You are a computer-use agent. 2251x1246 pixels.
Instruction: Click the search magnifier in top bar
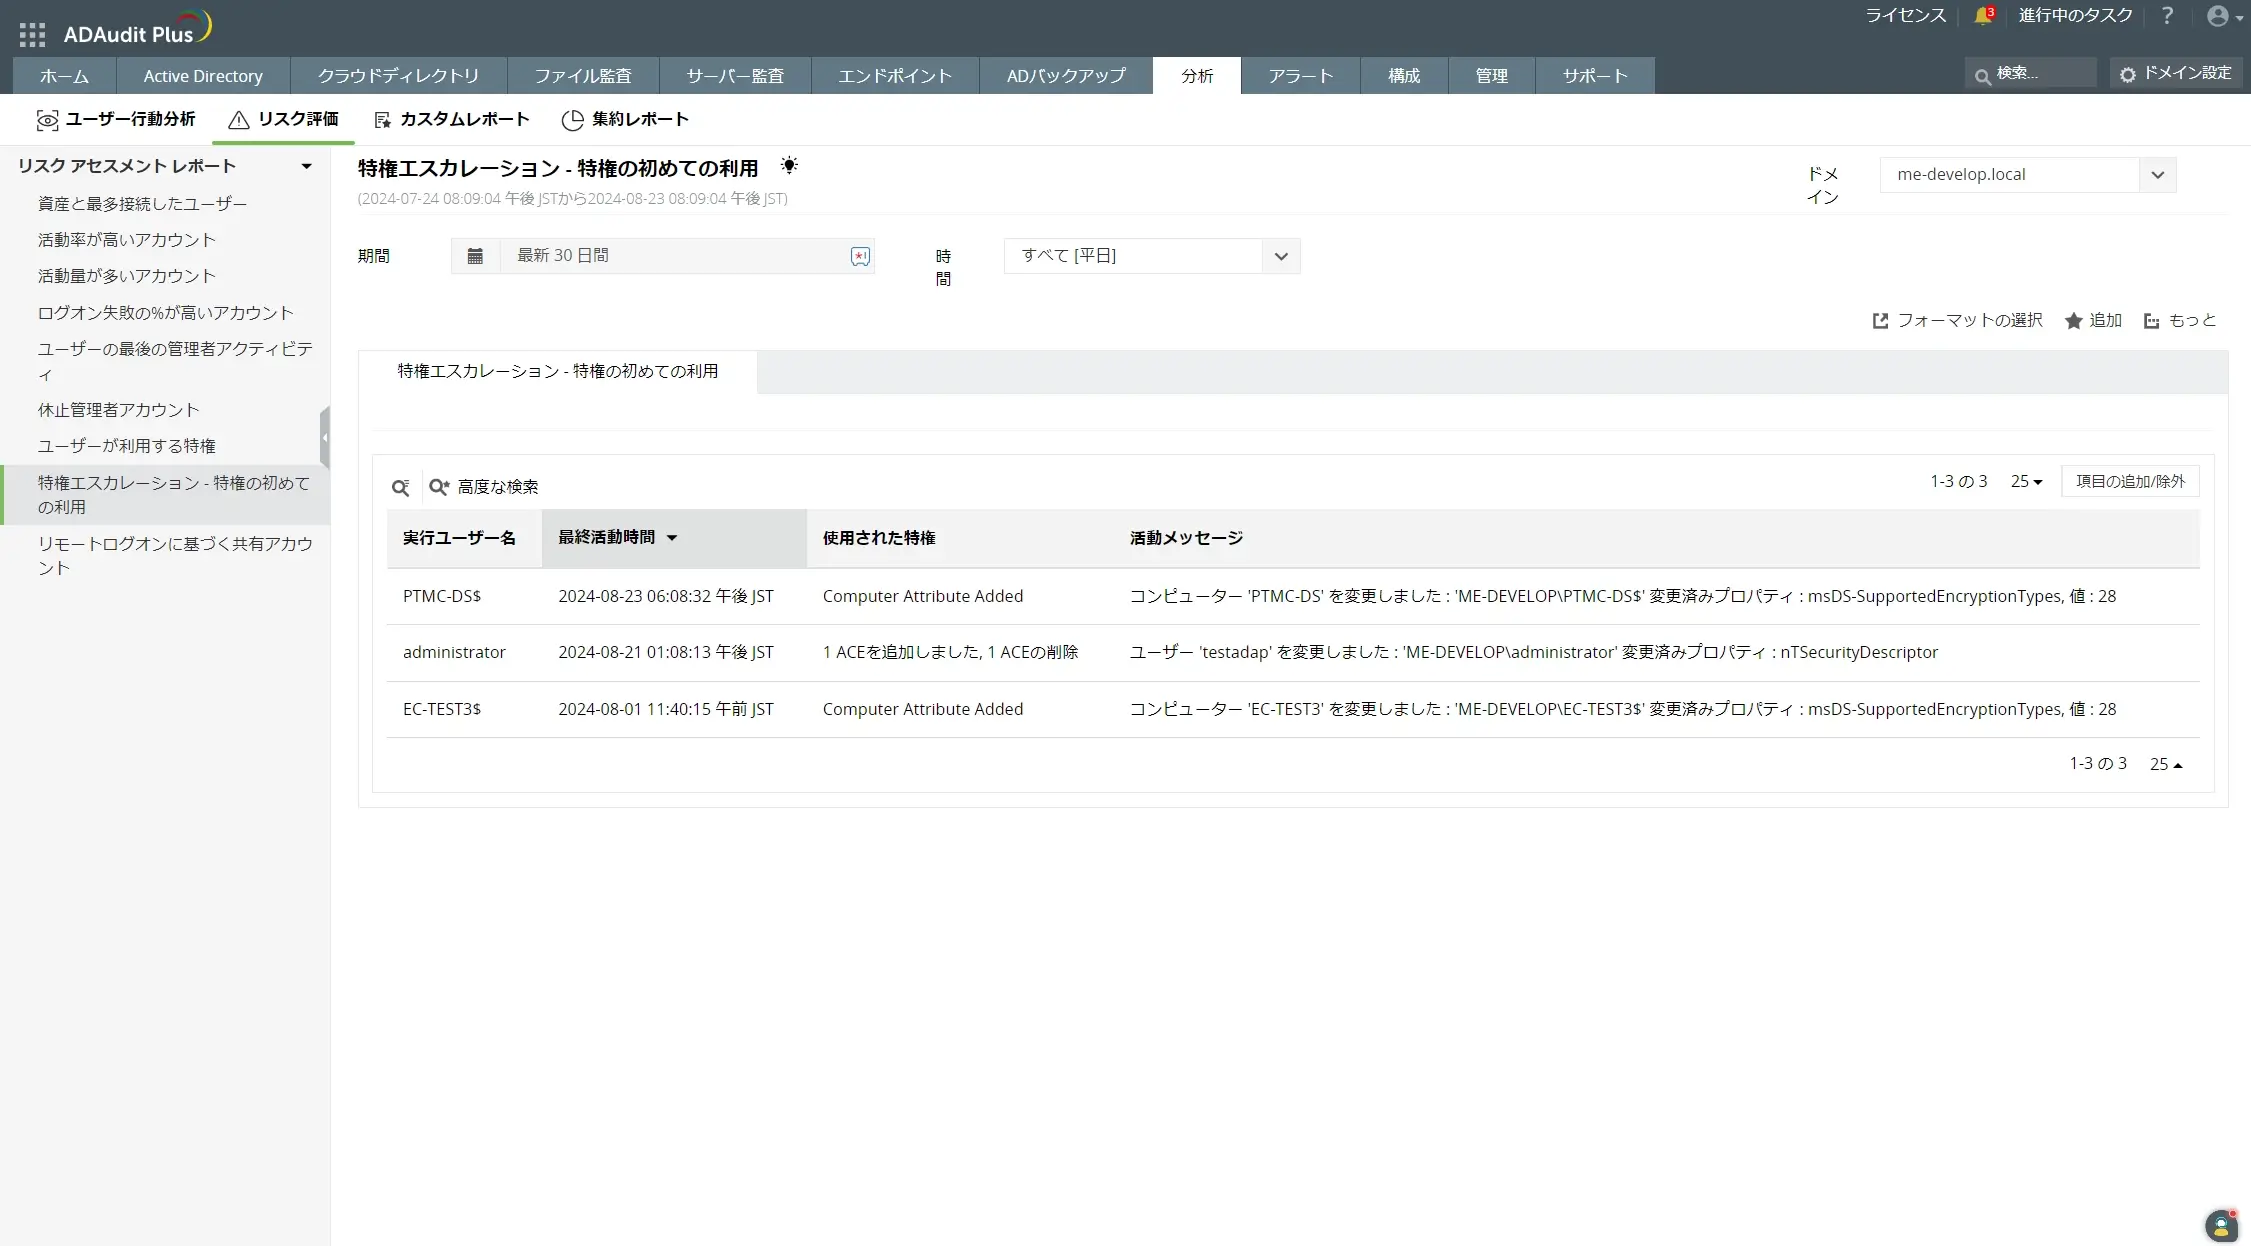click(1982, 75)
